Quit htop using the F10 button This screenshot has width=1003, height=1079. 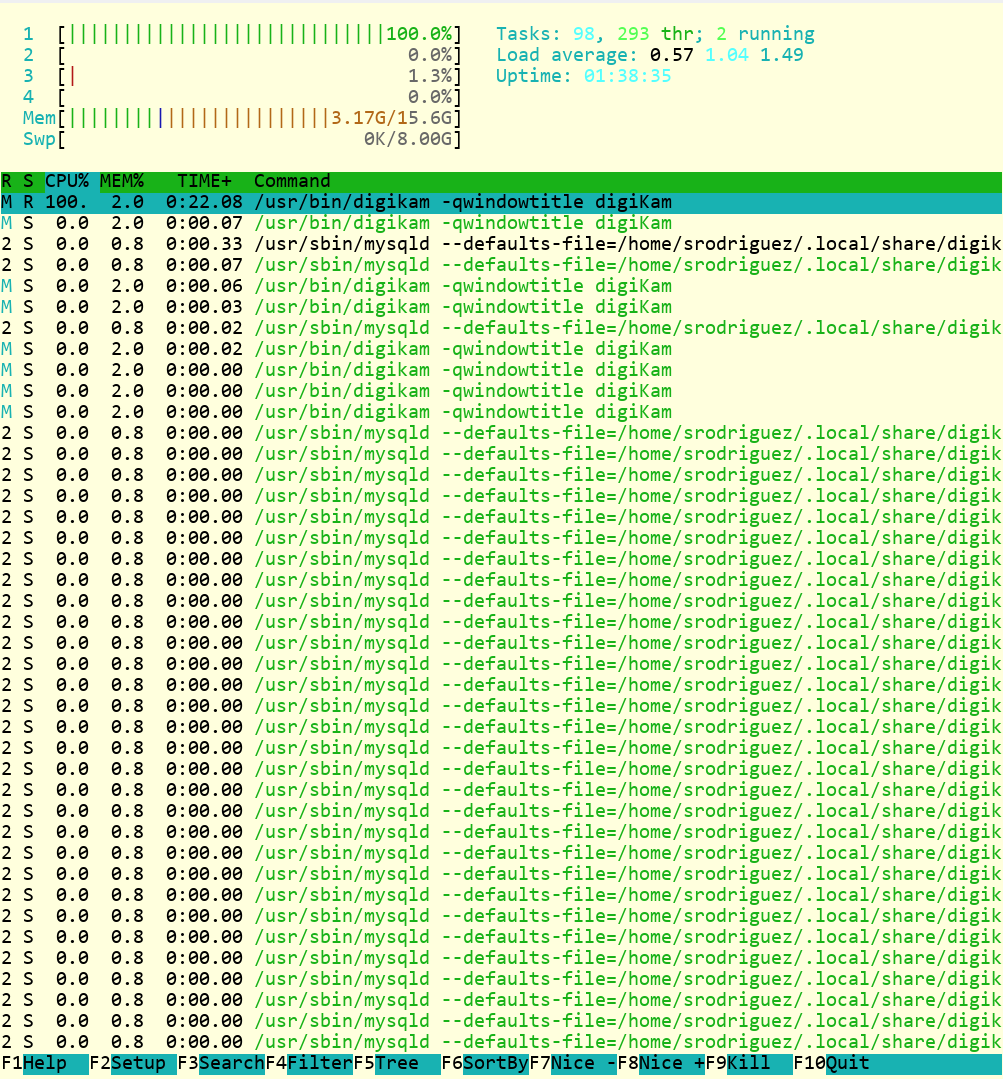pos(847,1063)
